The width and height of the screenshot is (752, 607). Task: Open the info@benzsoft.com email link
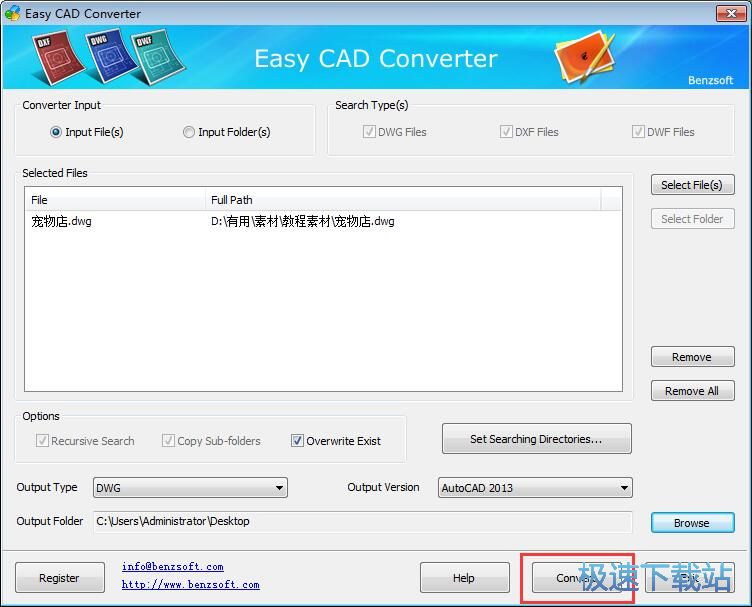[x=173, y=566]
